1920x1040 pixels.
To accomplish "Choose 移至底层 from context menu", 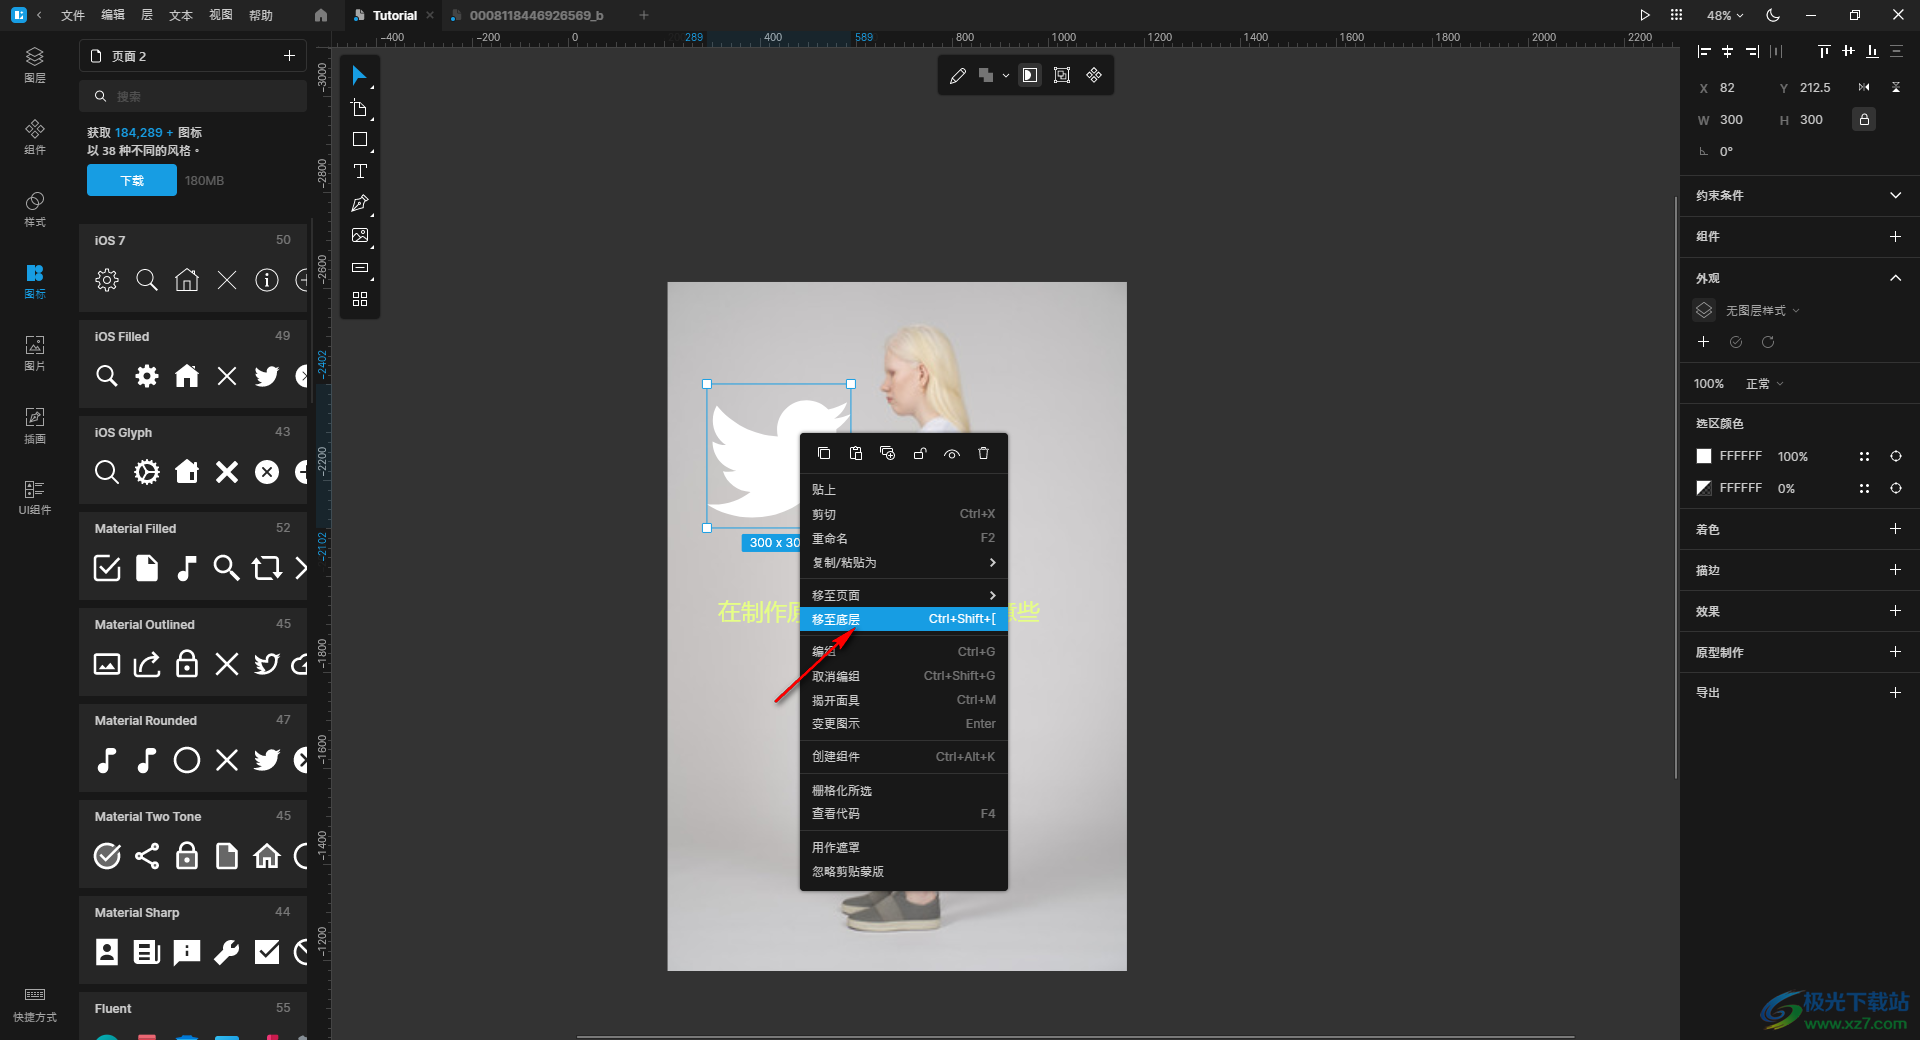I will [x=904, y=619].
